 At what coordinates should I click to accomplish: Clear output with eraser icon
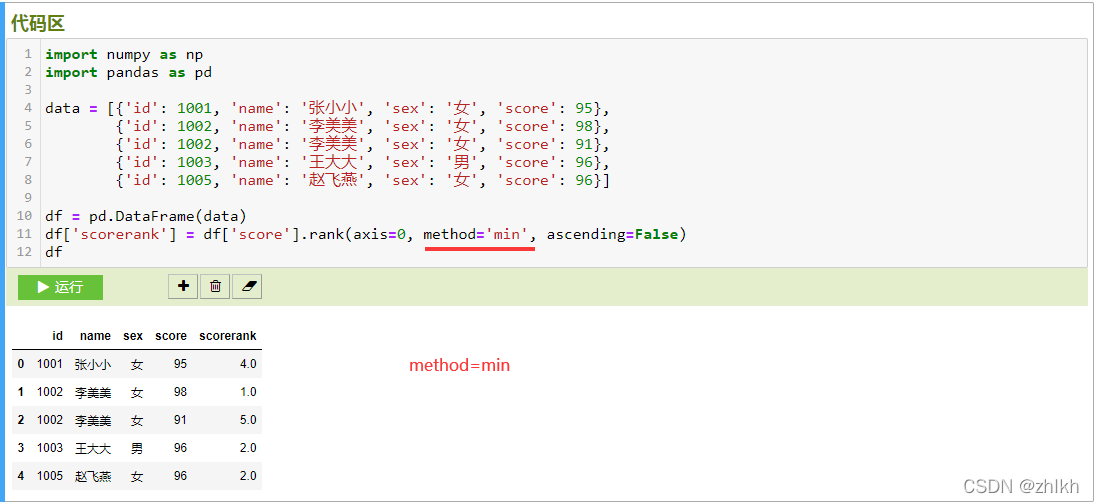[x=247, y=286]
